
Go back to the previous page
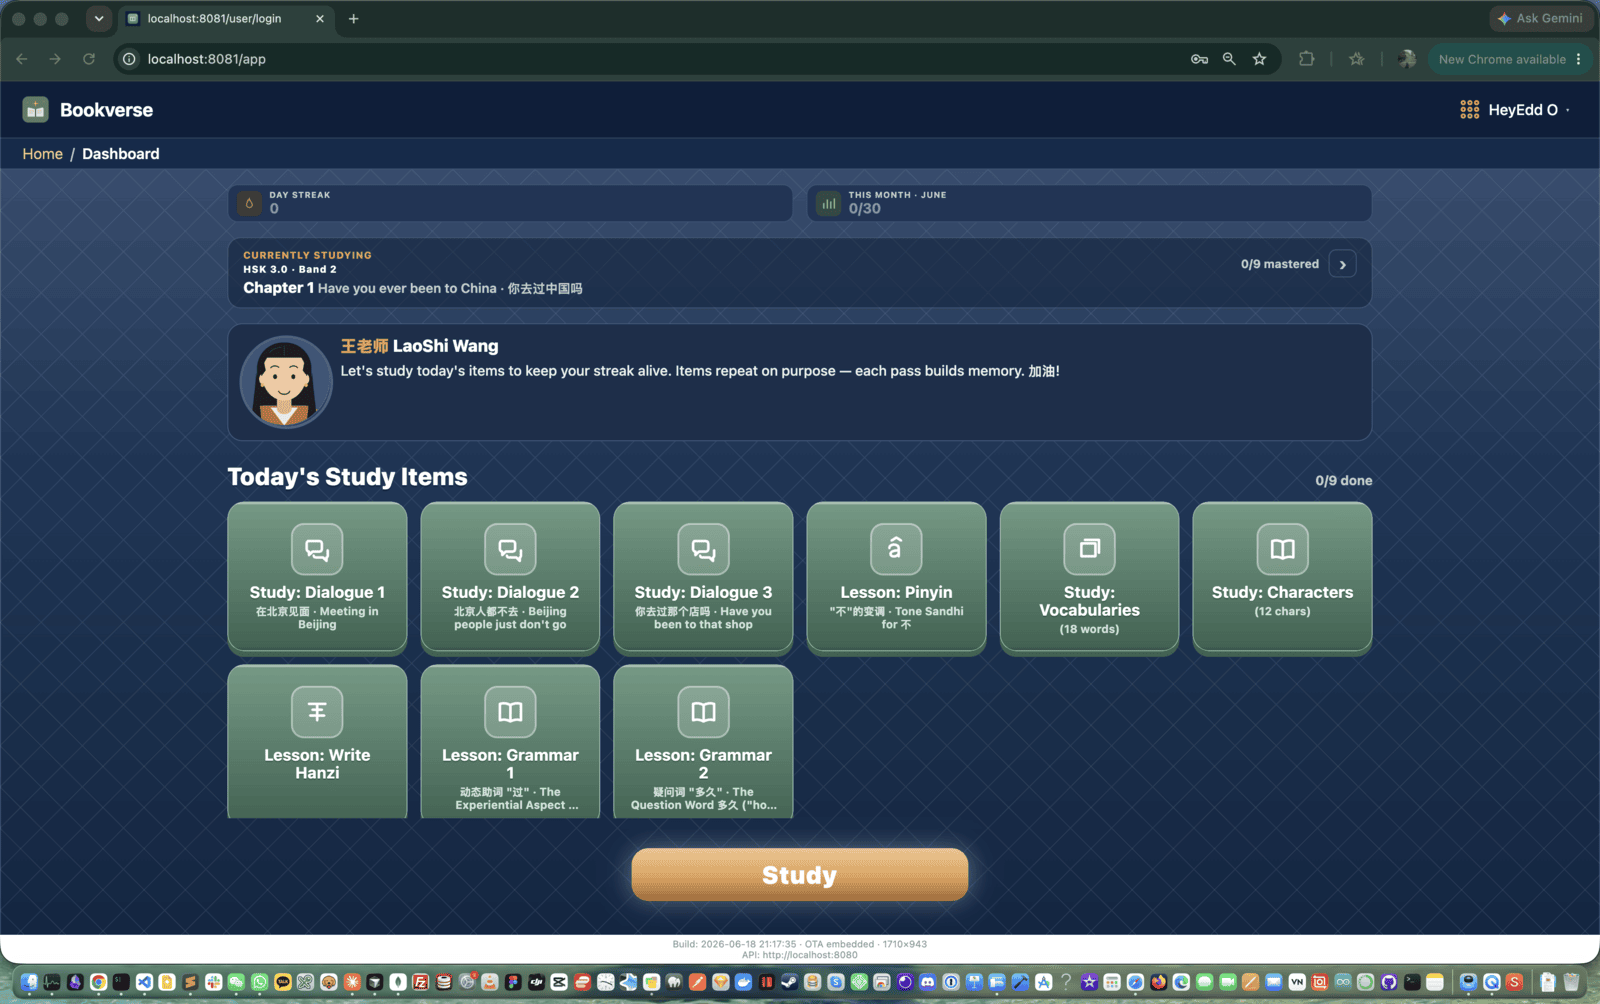click(22, 59)
